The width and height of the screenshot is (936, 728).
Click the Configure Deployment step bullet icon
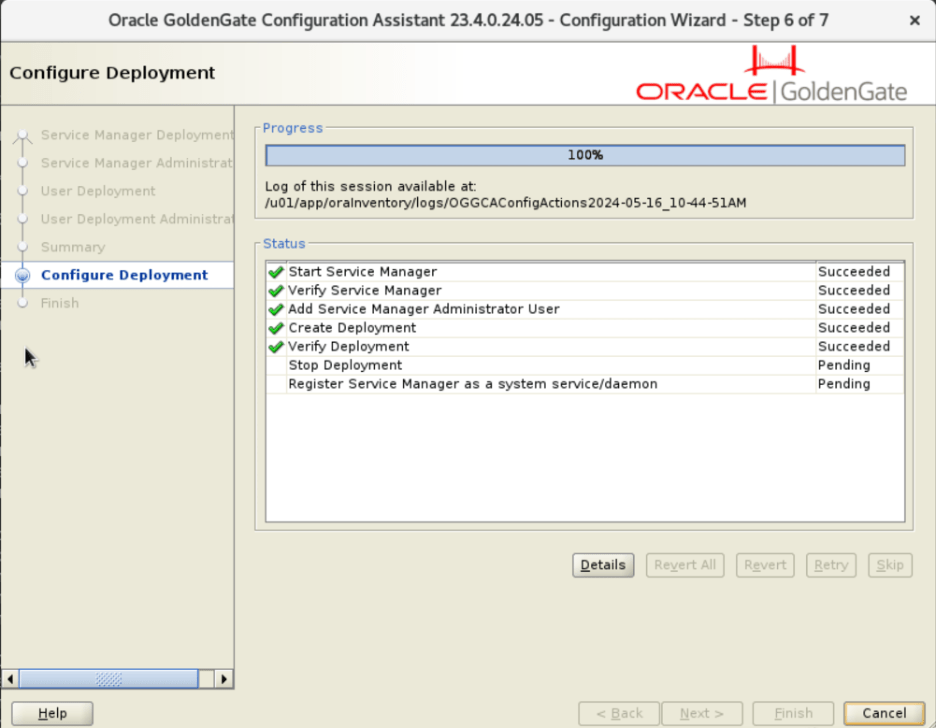[23, 275]
